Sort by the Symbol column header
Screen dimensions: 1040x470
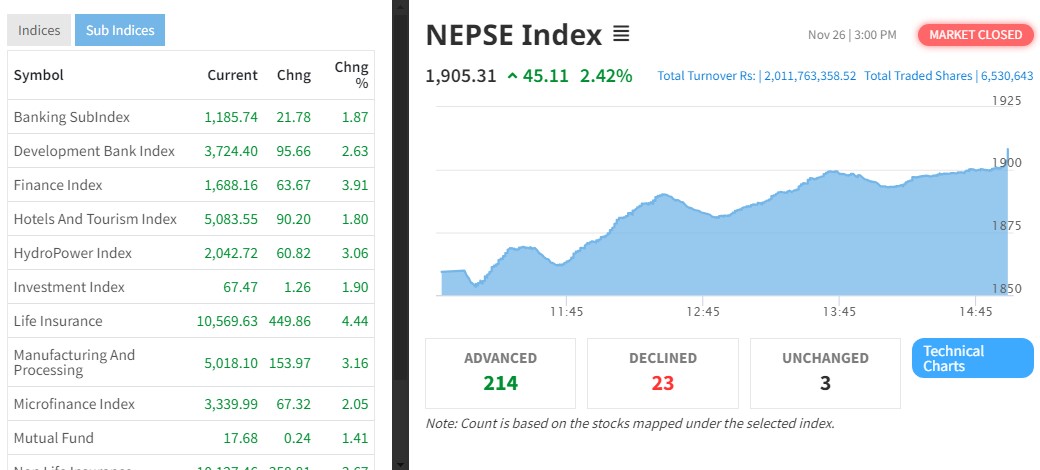pyautogui.click(x=39, y=75)
